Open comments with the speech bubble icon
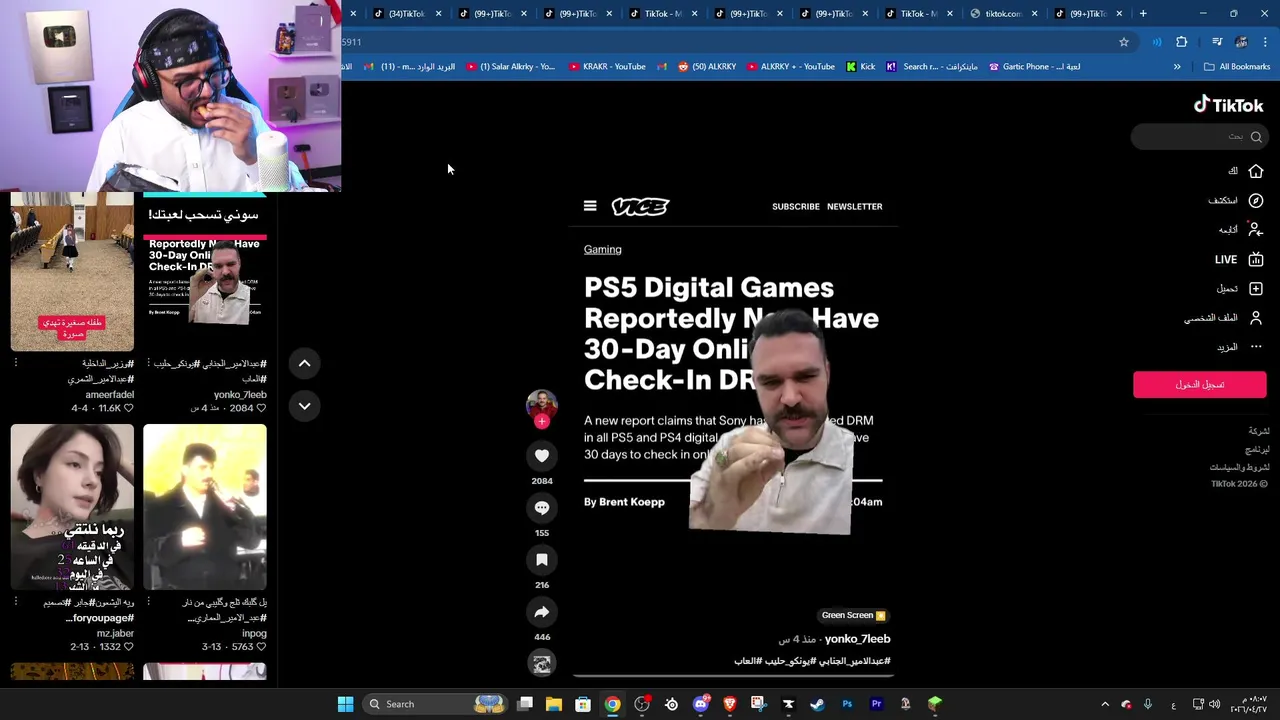Image resolution: width=1280 pixels, height=720 pixels. click(542, 508)
